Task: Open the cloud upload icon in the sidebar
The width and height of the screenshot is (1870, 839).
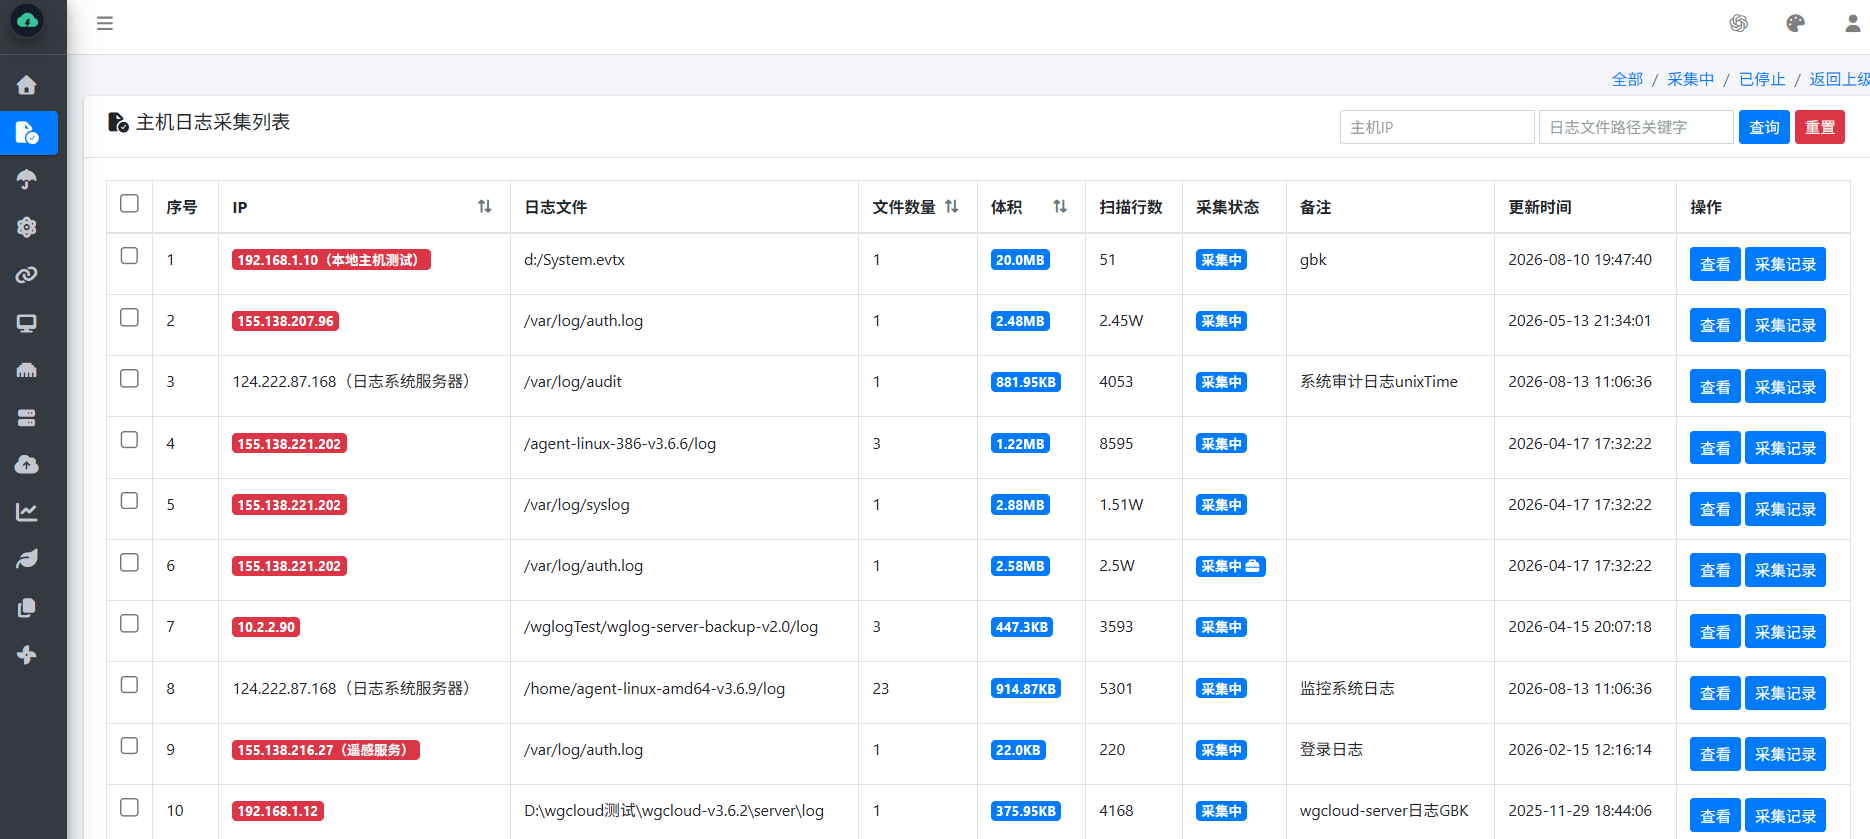Action: 27,465
